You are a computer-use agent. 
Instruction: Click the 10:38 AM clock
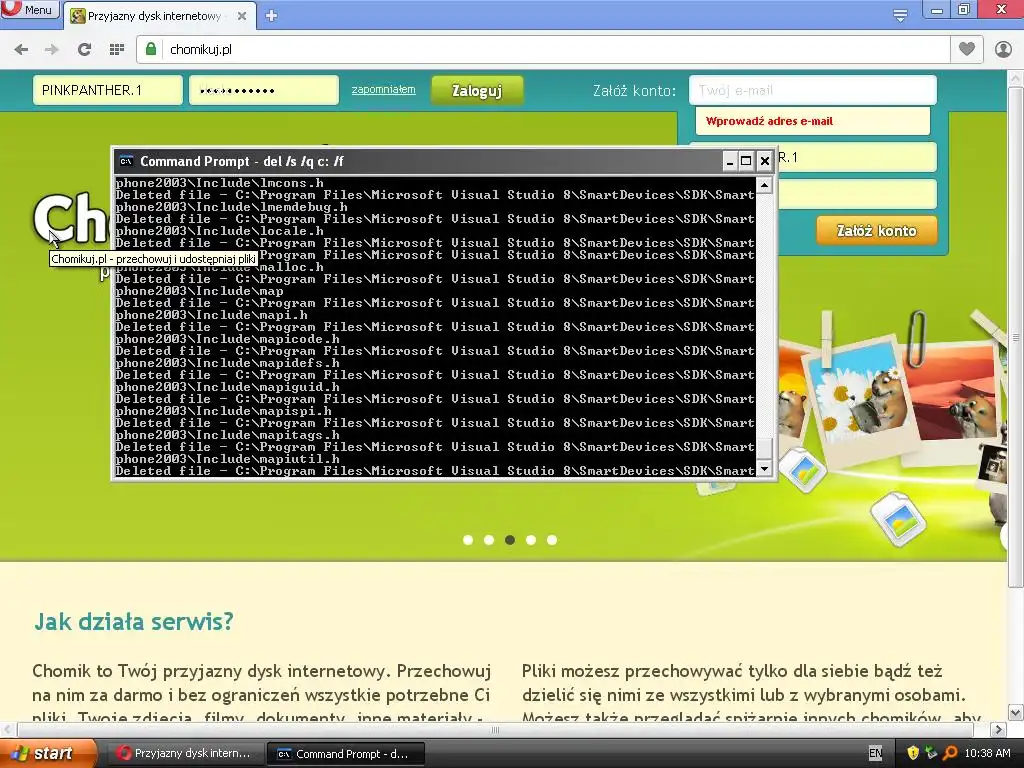pyautogui.click(x=987, y=754)
